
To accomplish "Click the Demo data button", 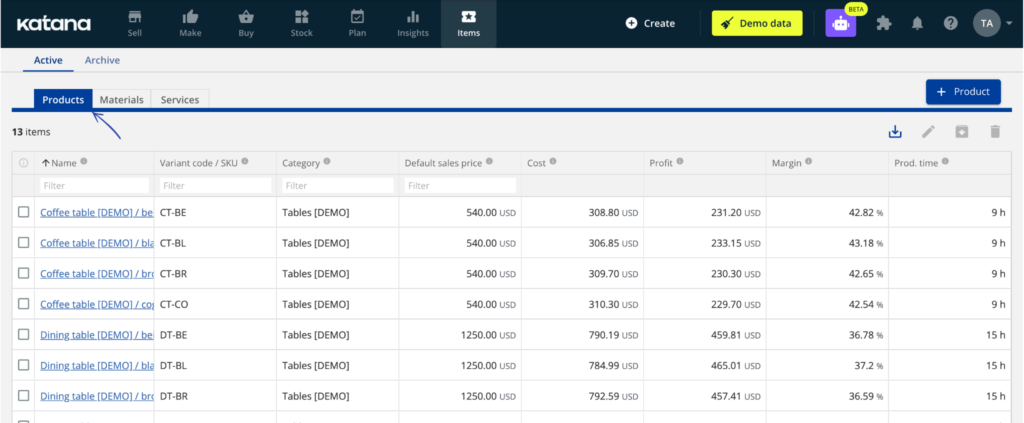I will [757, 24].
